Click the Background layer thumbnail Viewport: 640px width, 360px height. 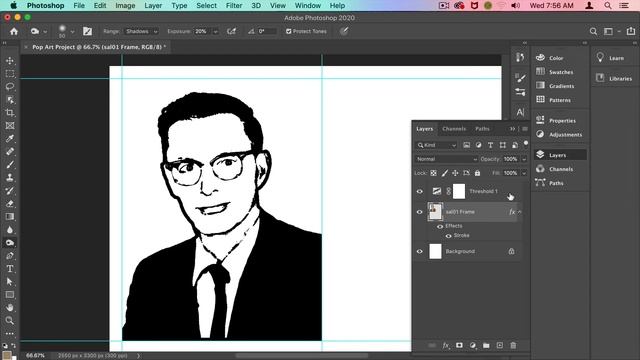point(435,251)
